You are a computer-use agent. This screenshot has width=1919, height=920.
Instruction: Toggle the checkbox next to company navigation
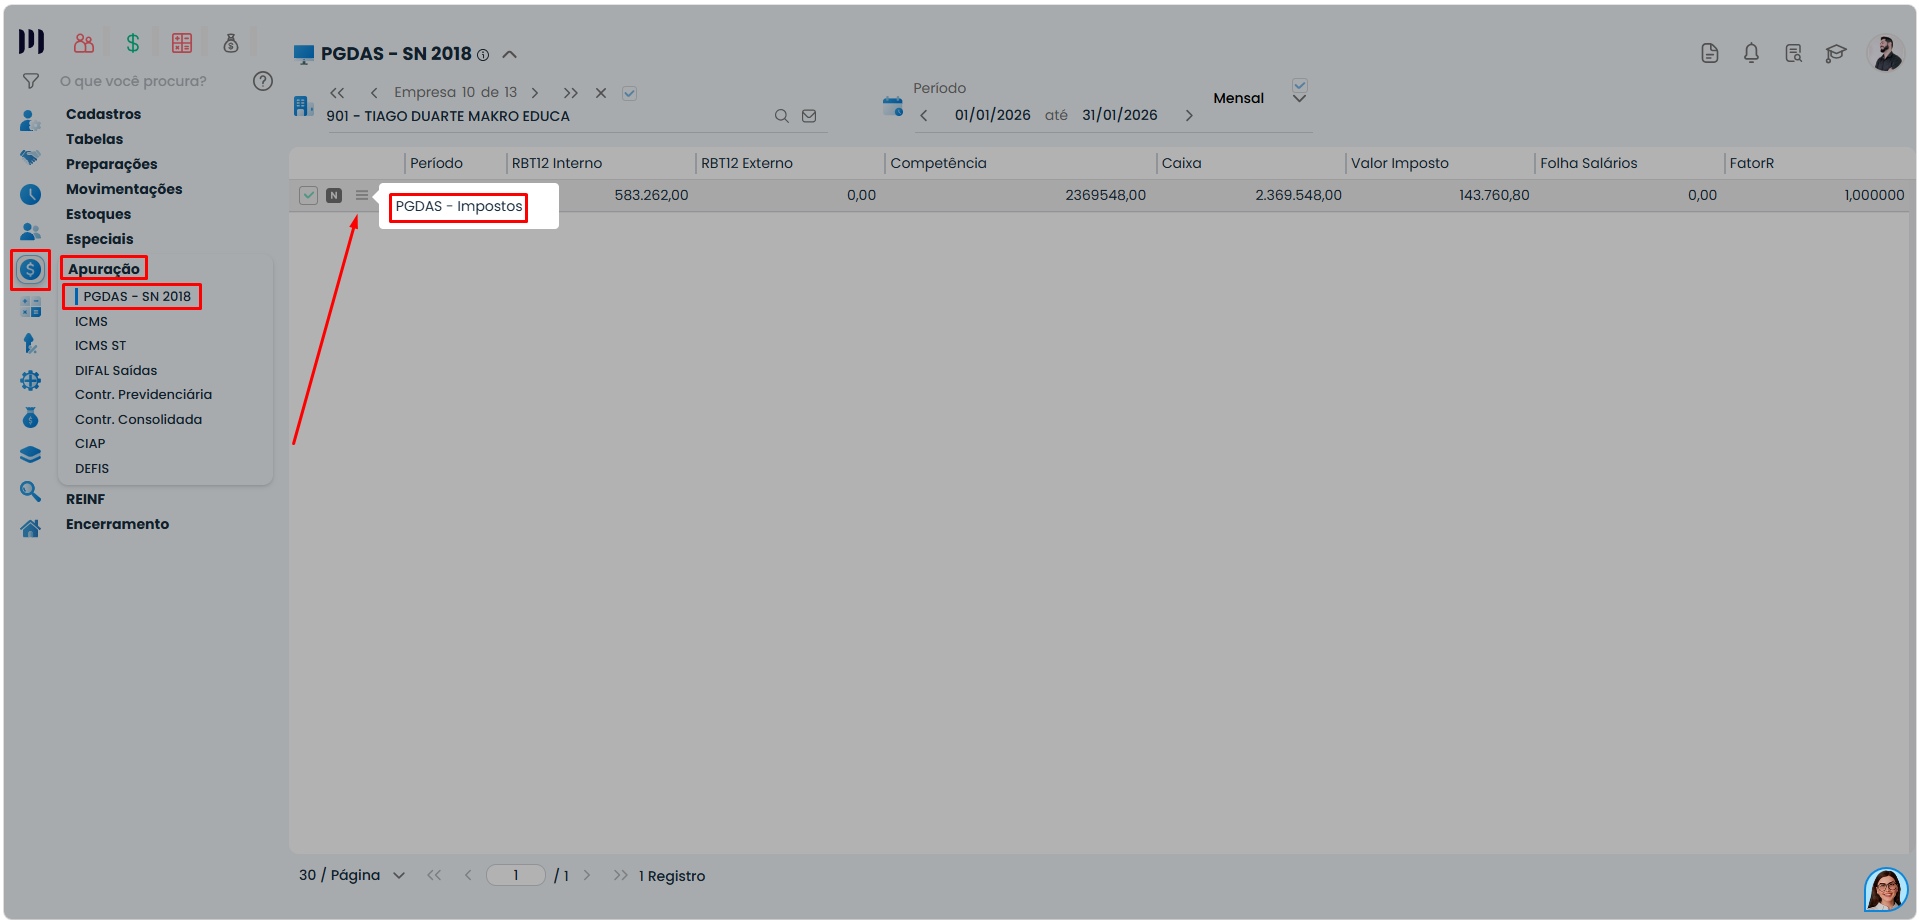pos(629,93)
